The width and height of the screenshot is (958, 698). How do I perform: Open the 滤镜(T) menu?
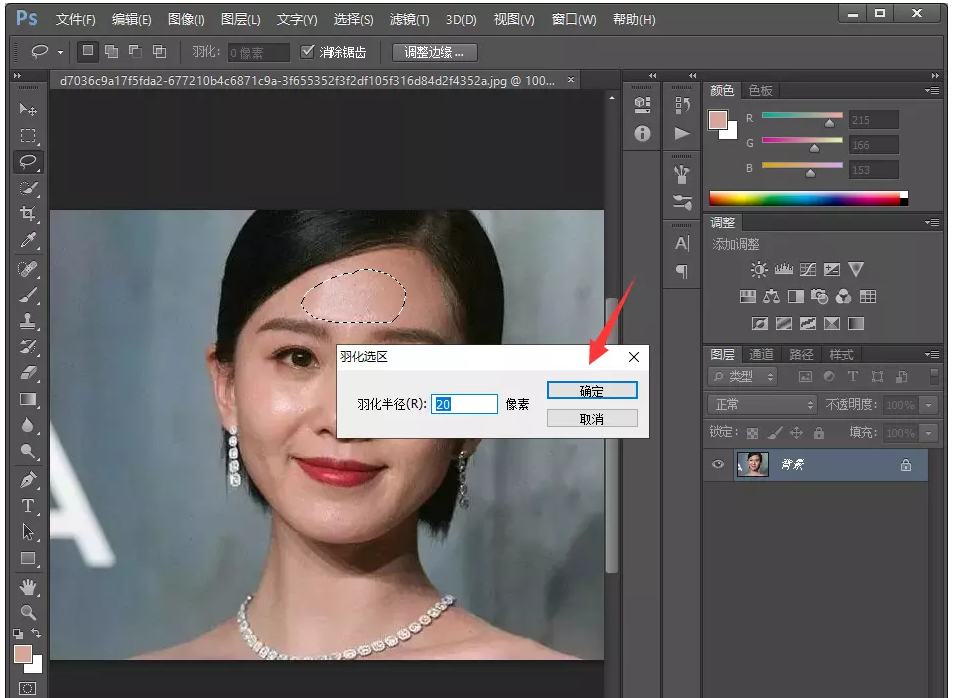point(408,20)
